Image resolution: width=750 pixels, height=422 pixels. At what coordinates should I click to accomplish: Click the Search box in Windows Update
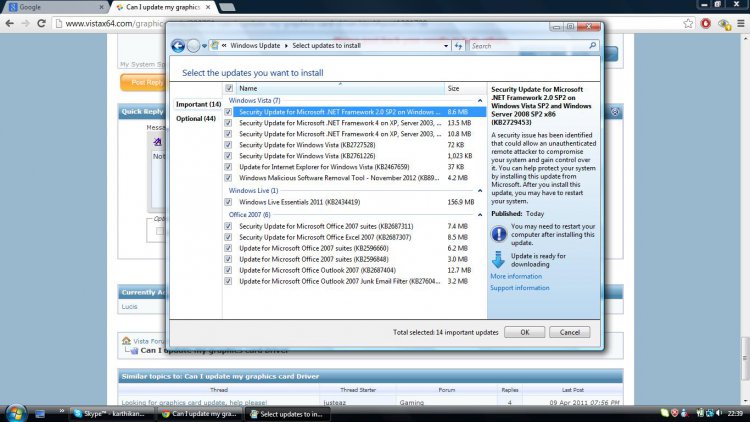[x=529, y=46]
